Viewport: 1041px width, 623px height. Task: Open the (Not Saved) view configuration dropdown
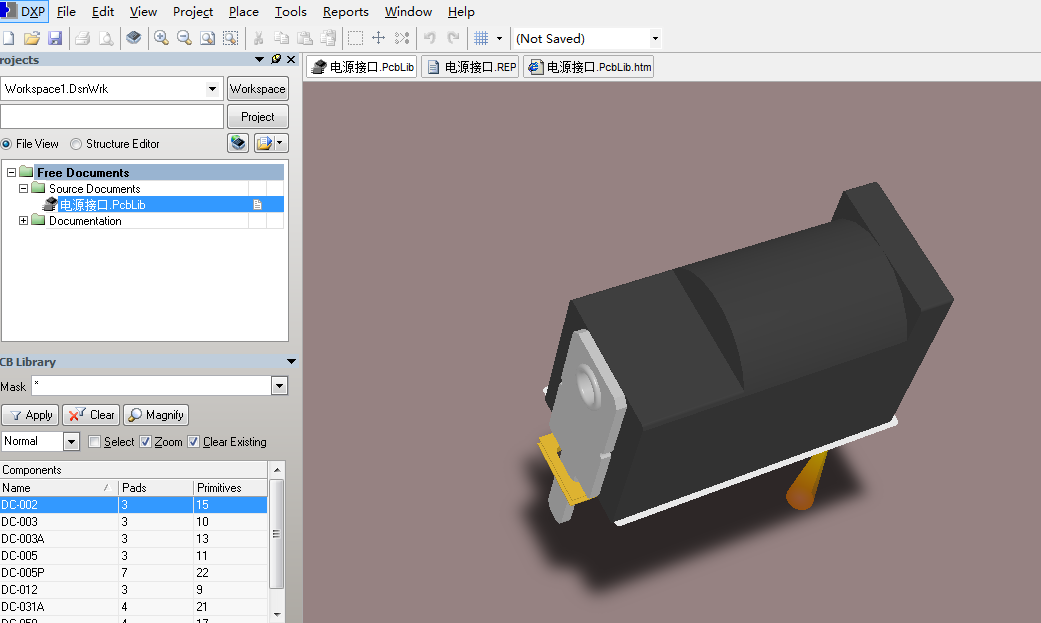(655, 39)
